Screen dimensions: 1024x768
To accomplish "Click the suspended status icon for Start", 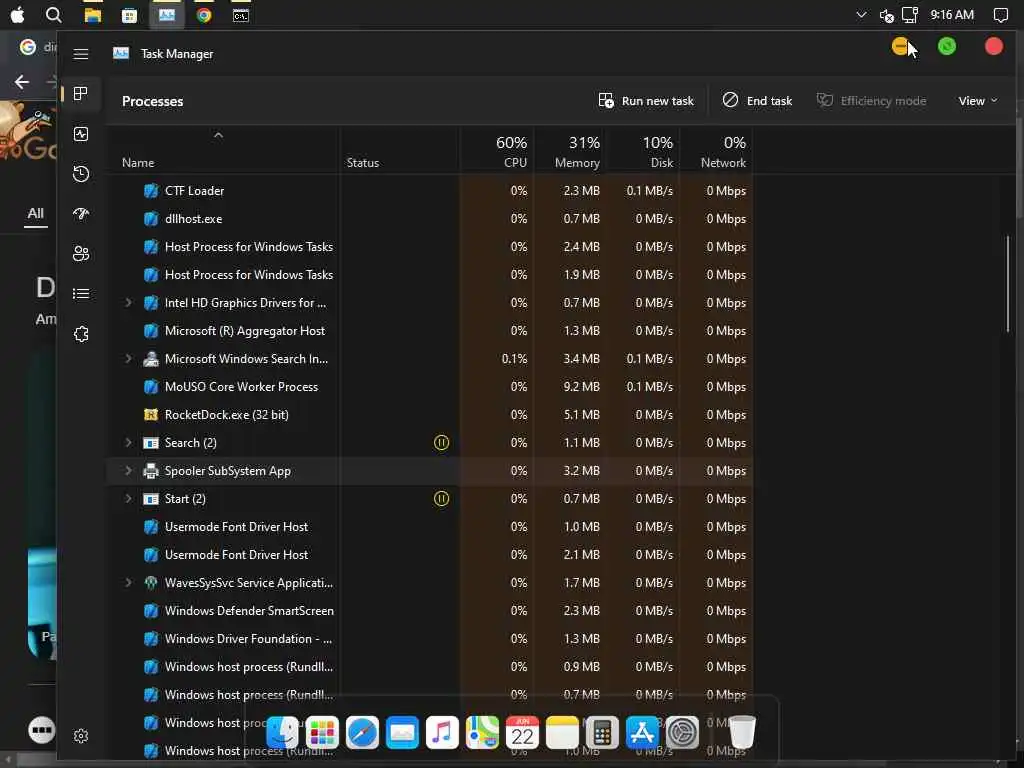I will (x=441, y=499).
